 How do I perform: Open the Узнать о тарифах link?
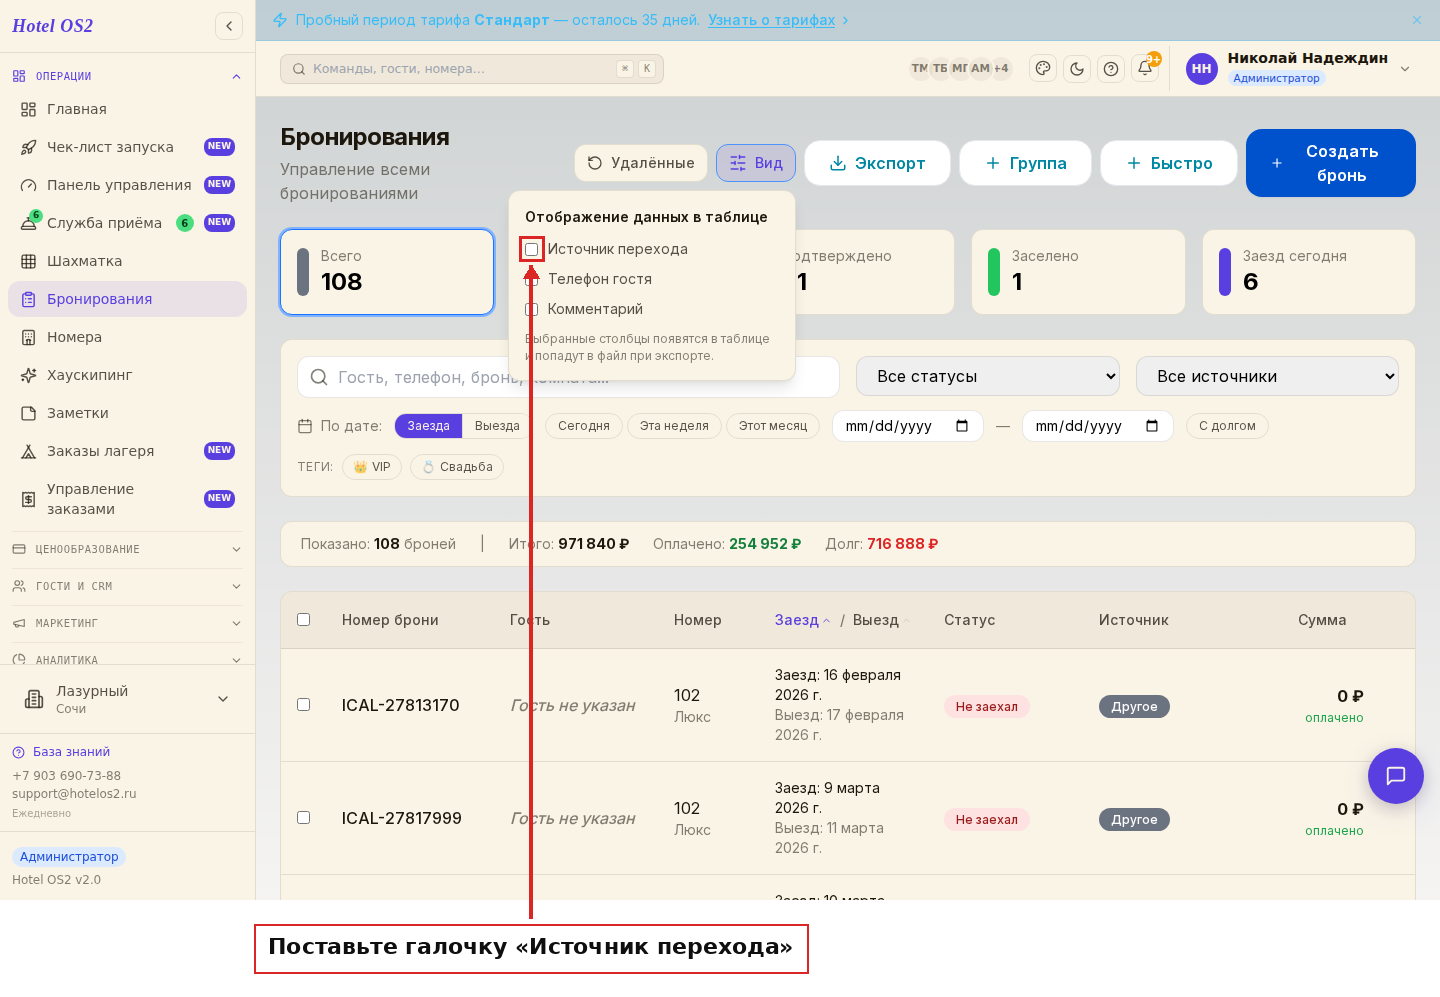point(771,20)
